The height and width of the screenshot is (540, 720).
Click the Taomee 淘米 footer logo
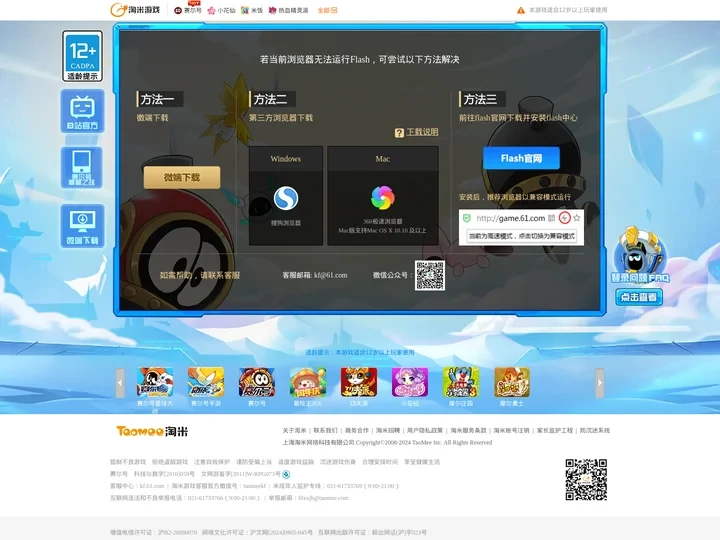(152, 431)
